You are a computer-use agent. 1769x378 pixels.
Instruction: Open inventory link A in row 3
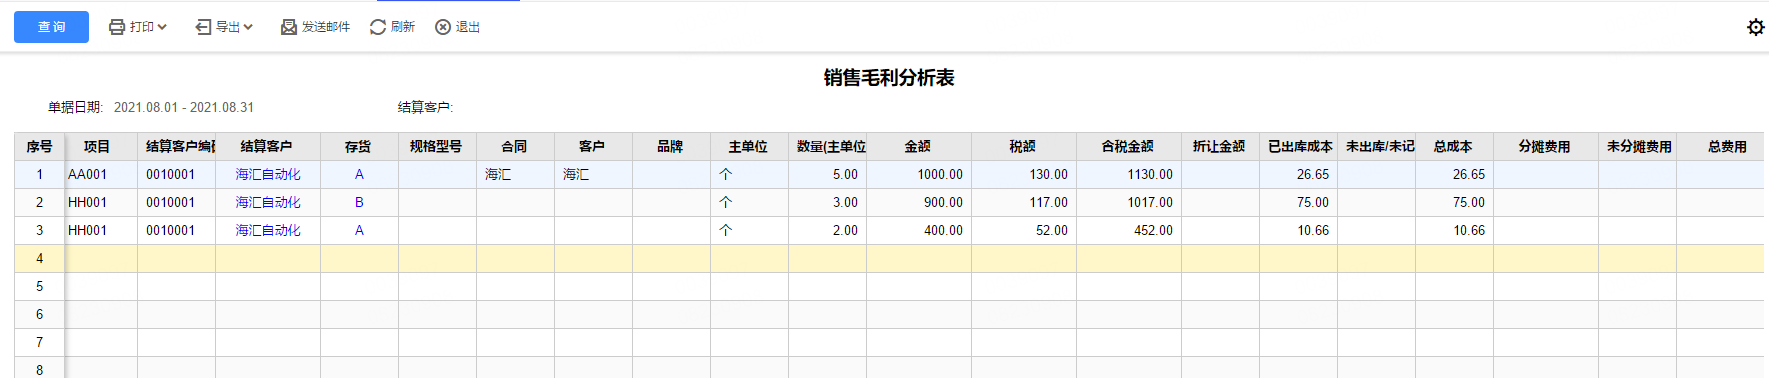(x=359, y=230)
